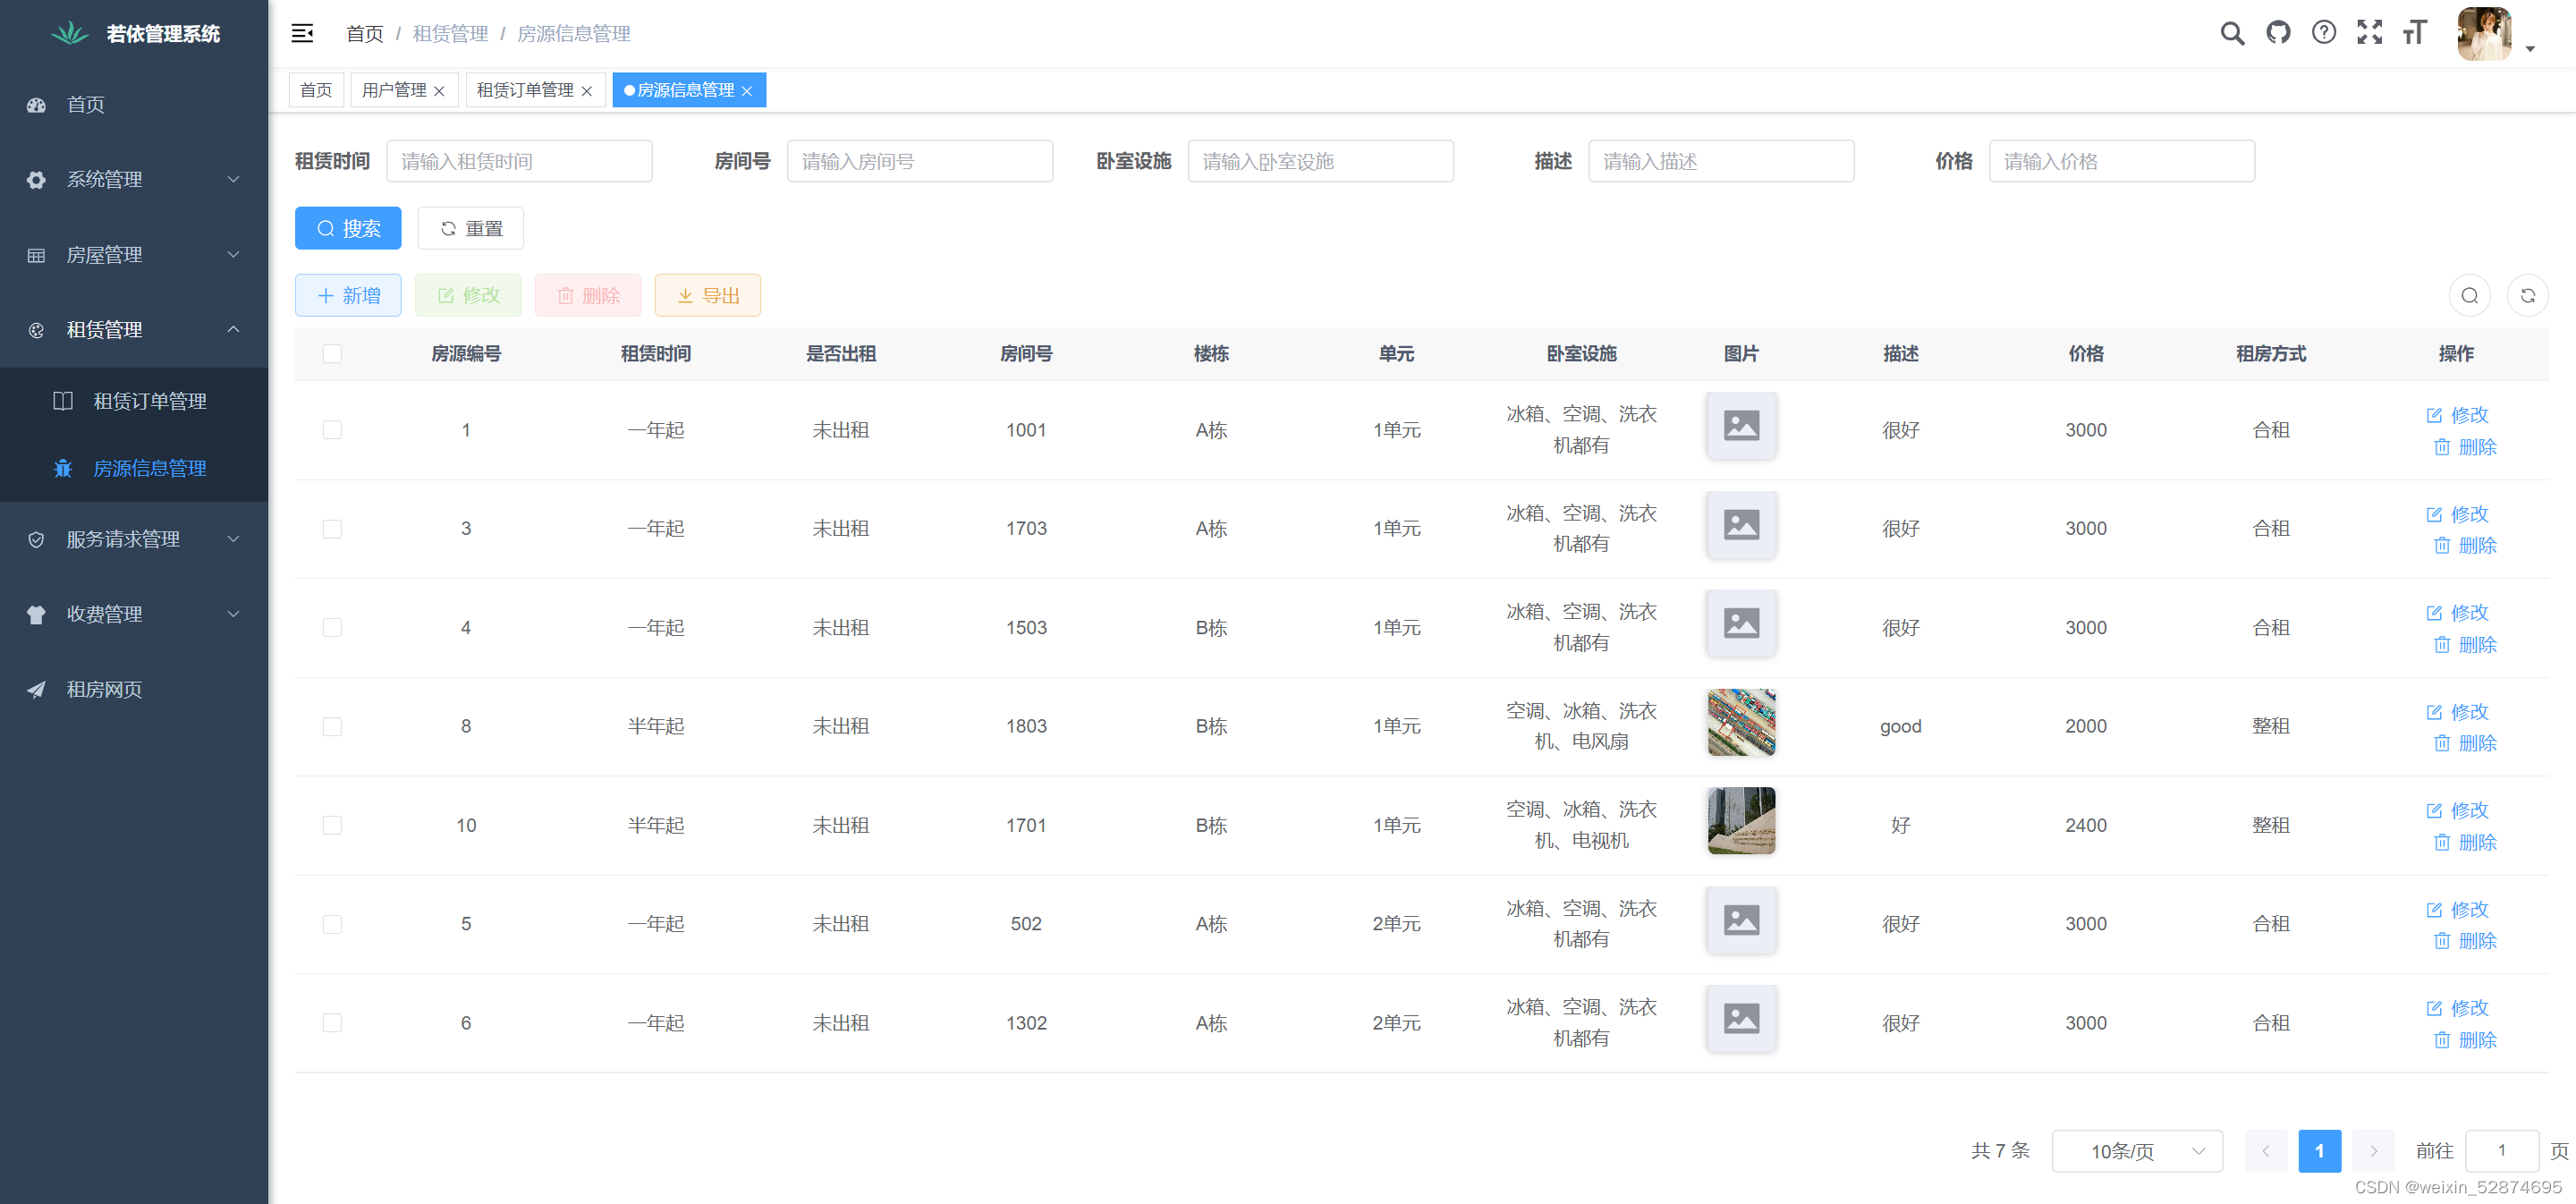The image size is (2576, 1204).
Task: Click the blue 搜索 button
Action: 348,229
